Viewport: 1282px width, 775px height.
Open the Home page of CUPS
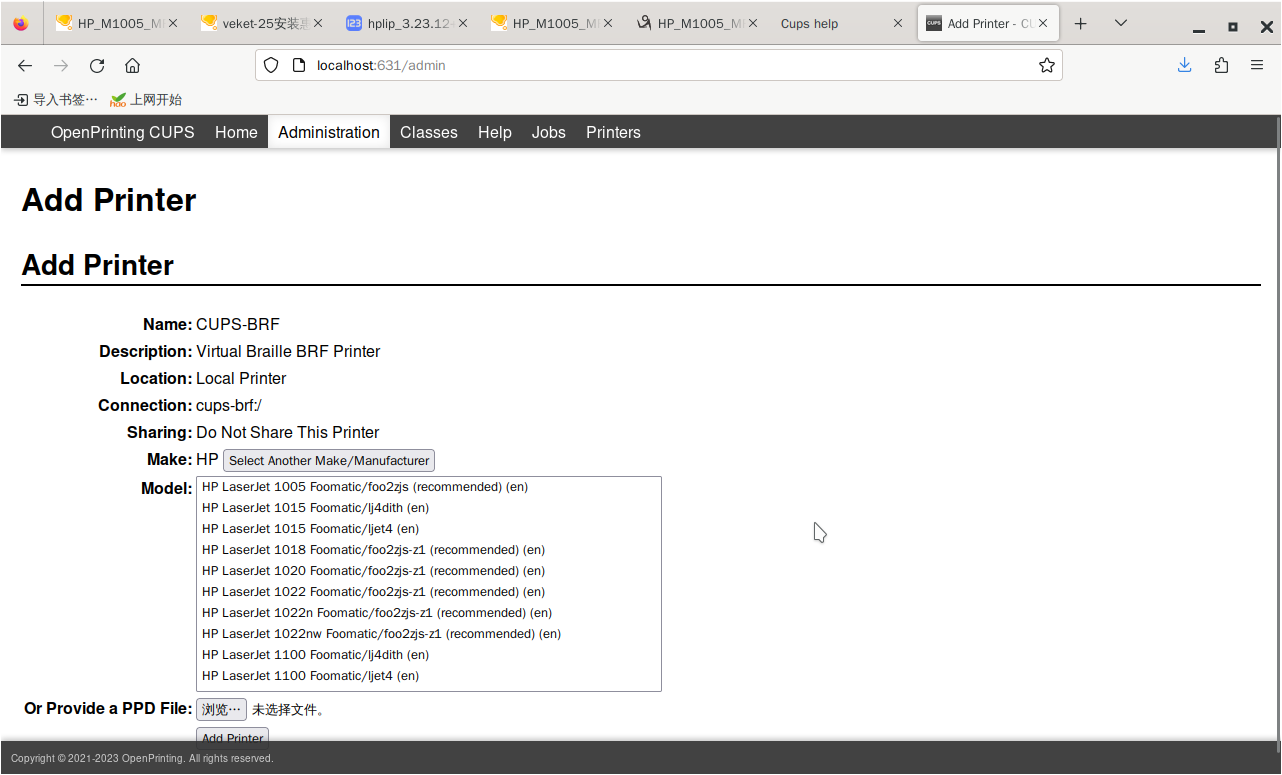pos(236,132)
